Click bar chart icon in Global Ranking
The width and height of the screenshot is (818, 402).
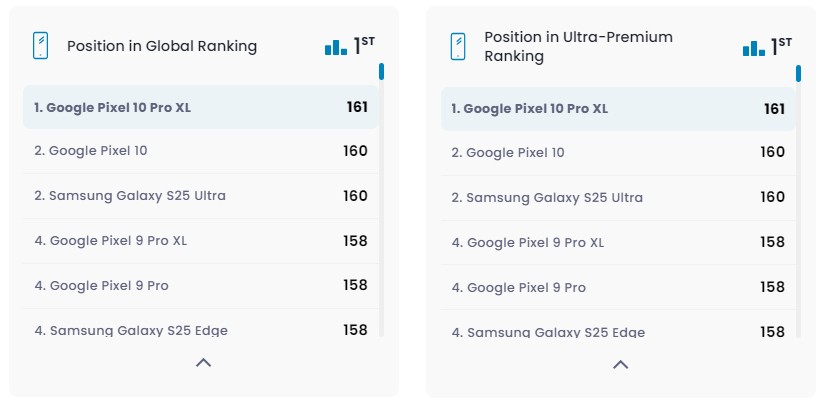tap(335, 47)
